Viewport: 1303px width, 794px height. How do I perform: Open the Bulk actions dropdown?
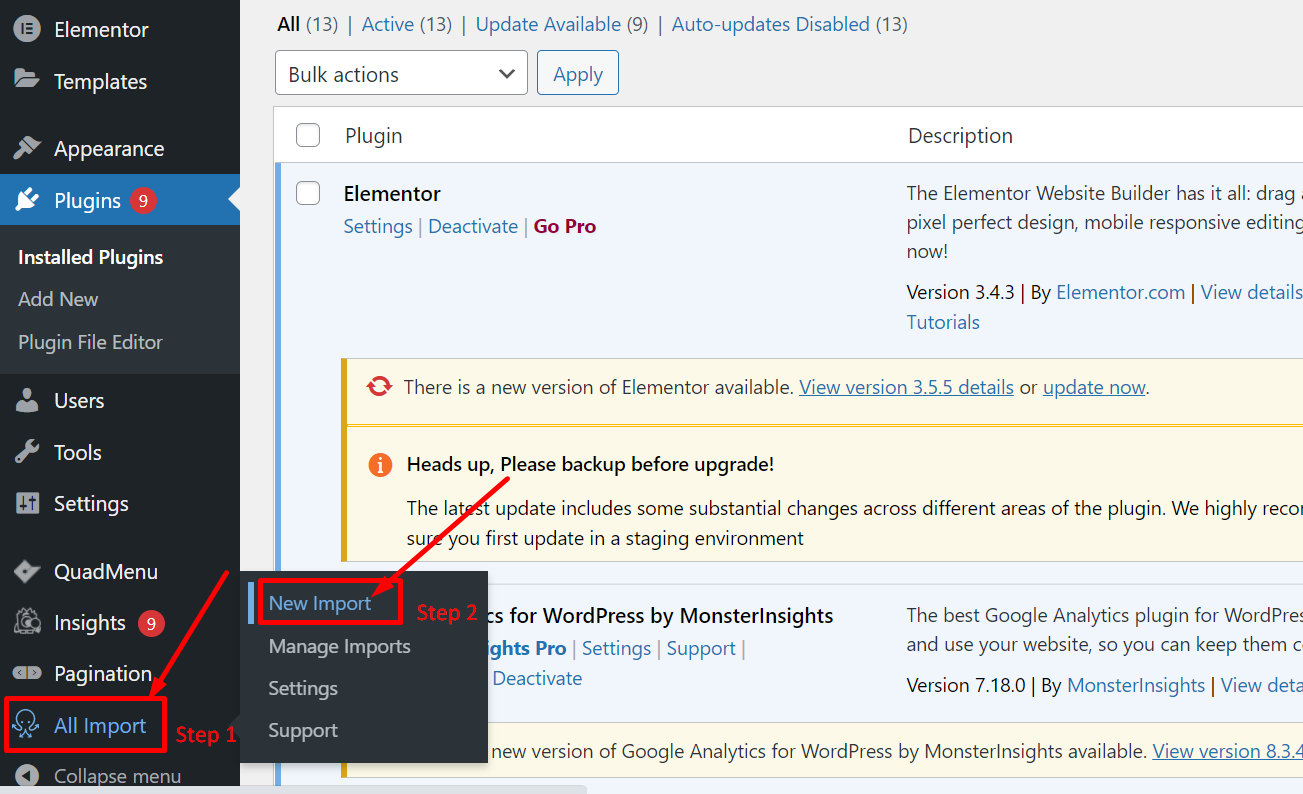tap(400, 72)
